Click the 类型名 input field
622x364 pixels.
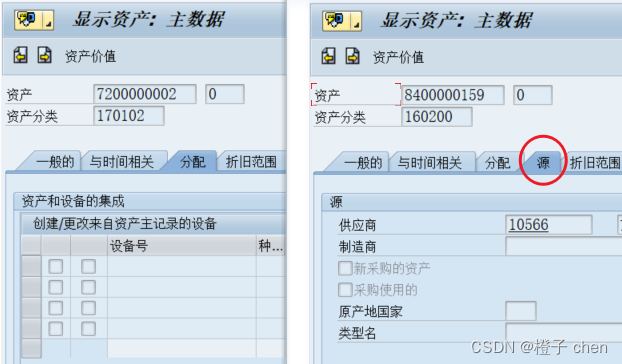tap(564, 332)
